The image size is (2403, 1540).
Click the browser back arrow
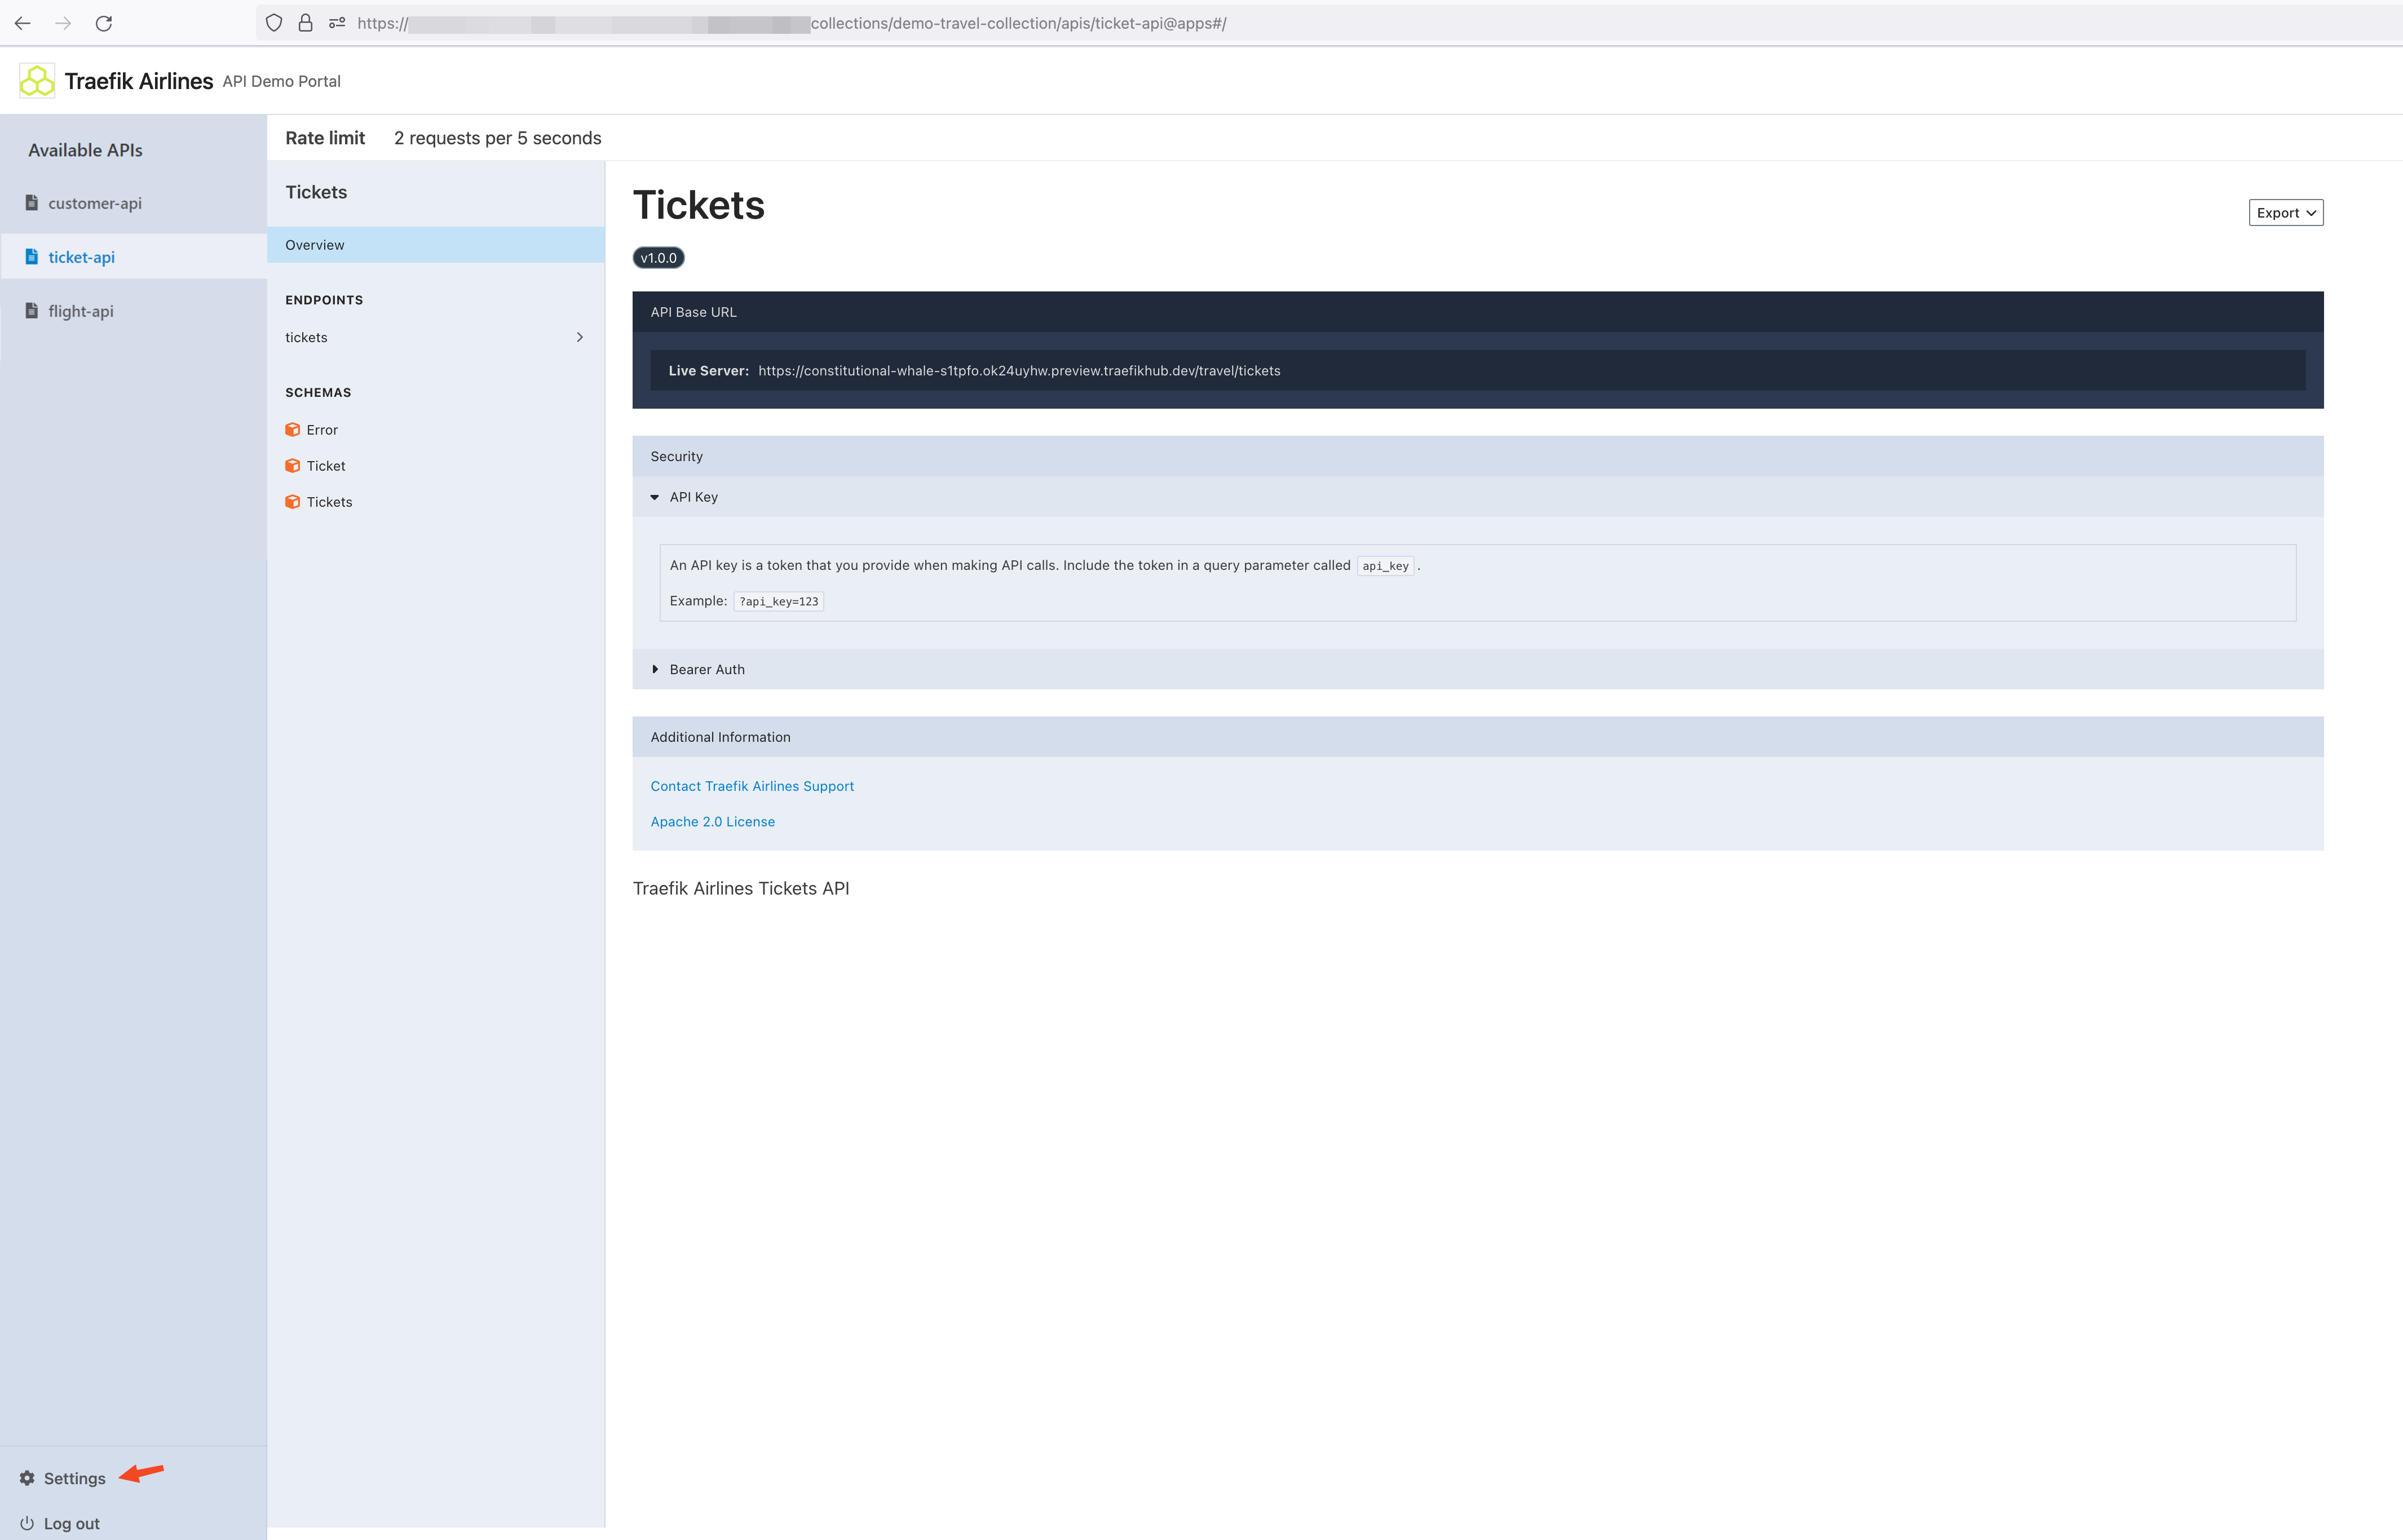click(23, 23)
